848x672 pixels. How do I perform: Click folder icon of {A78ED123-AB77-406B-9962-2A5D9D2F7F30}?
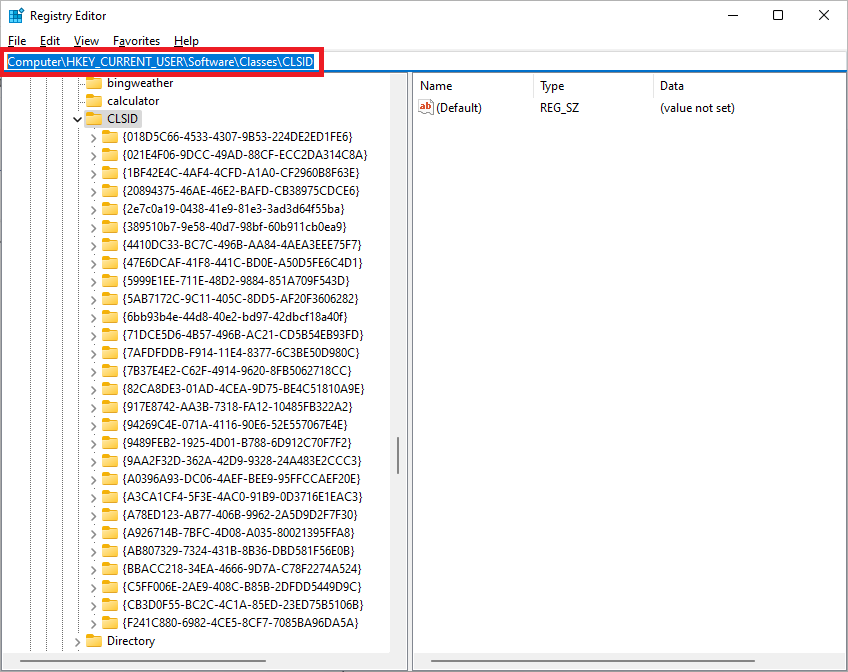pyautogui.click(x=110, y=515)
